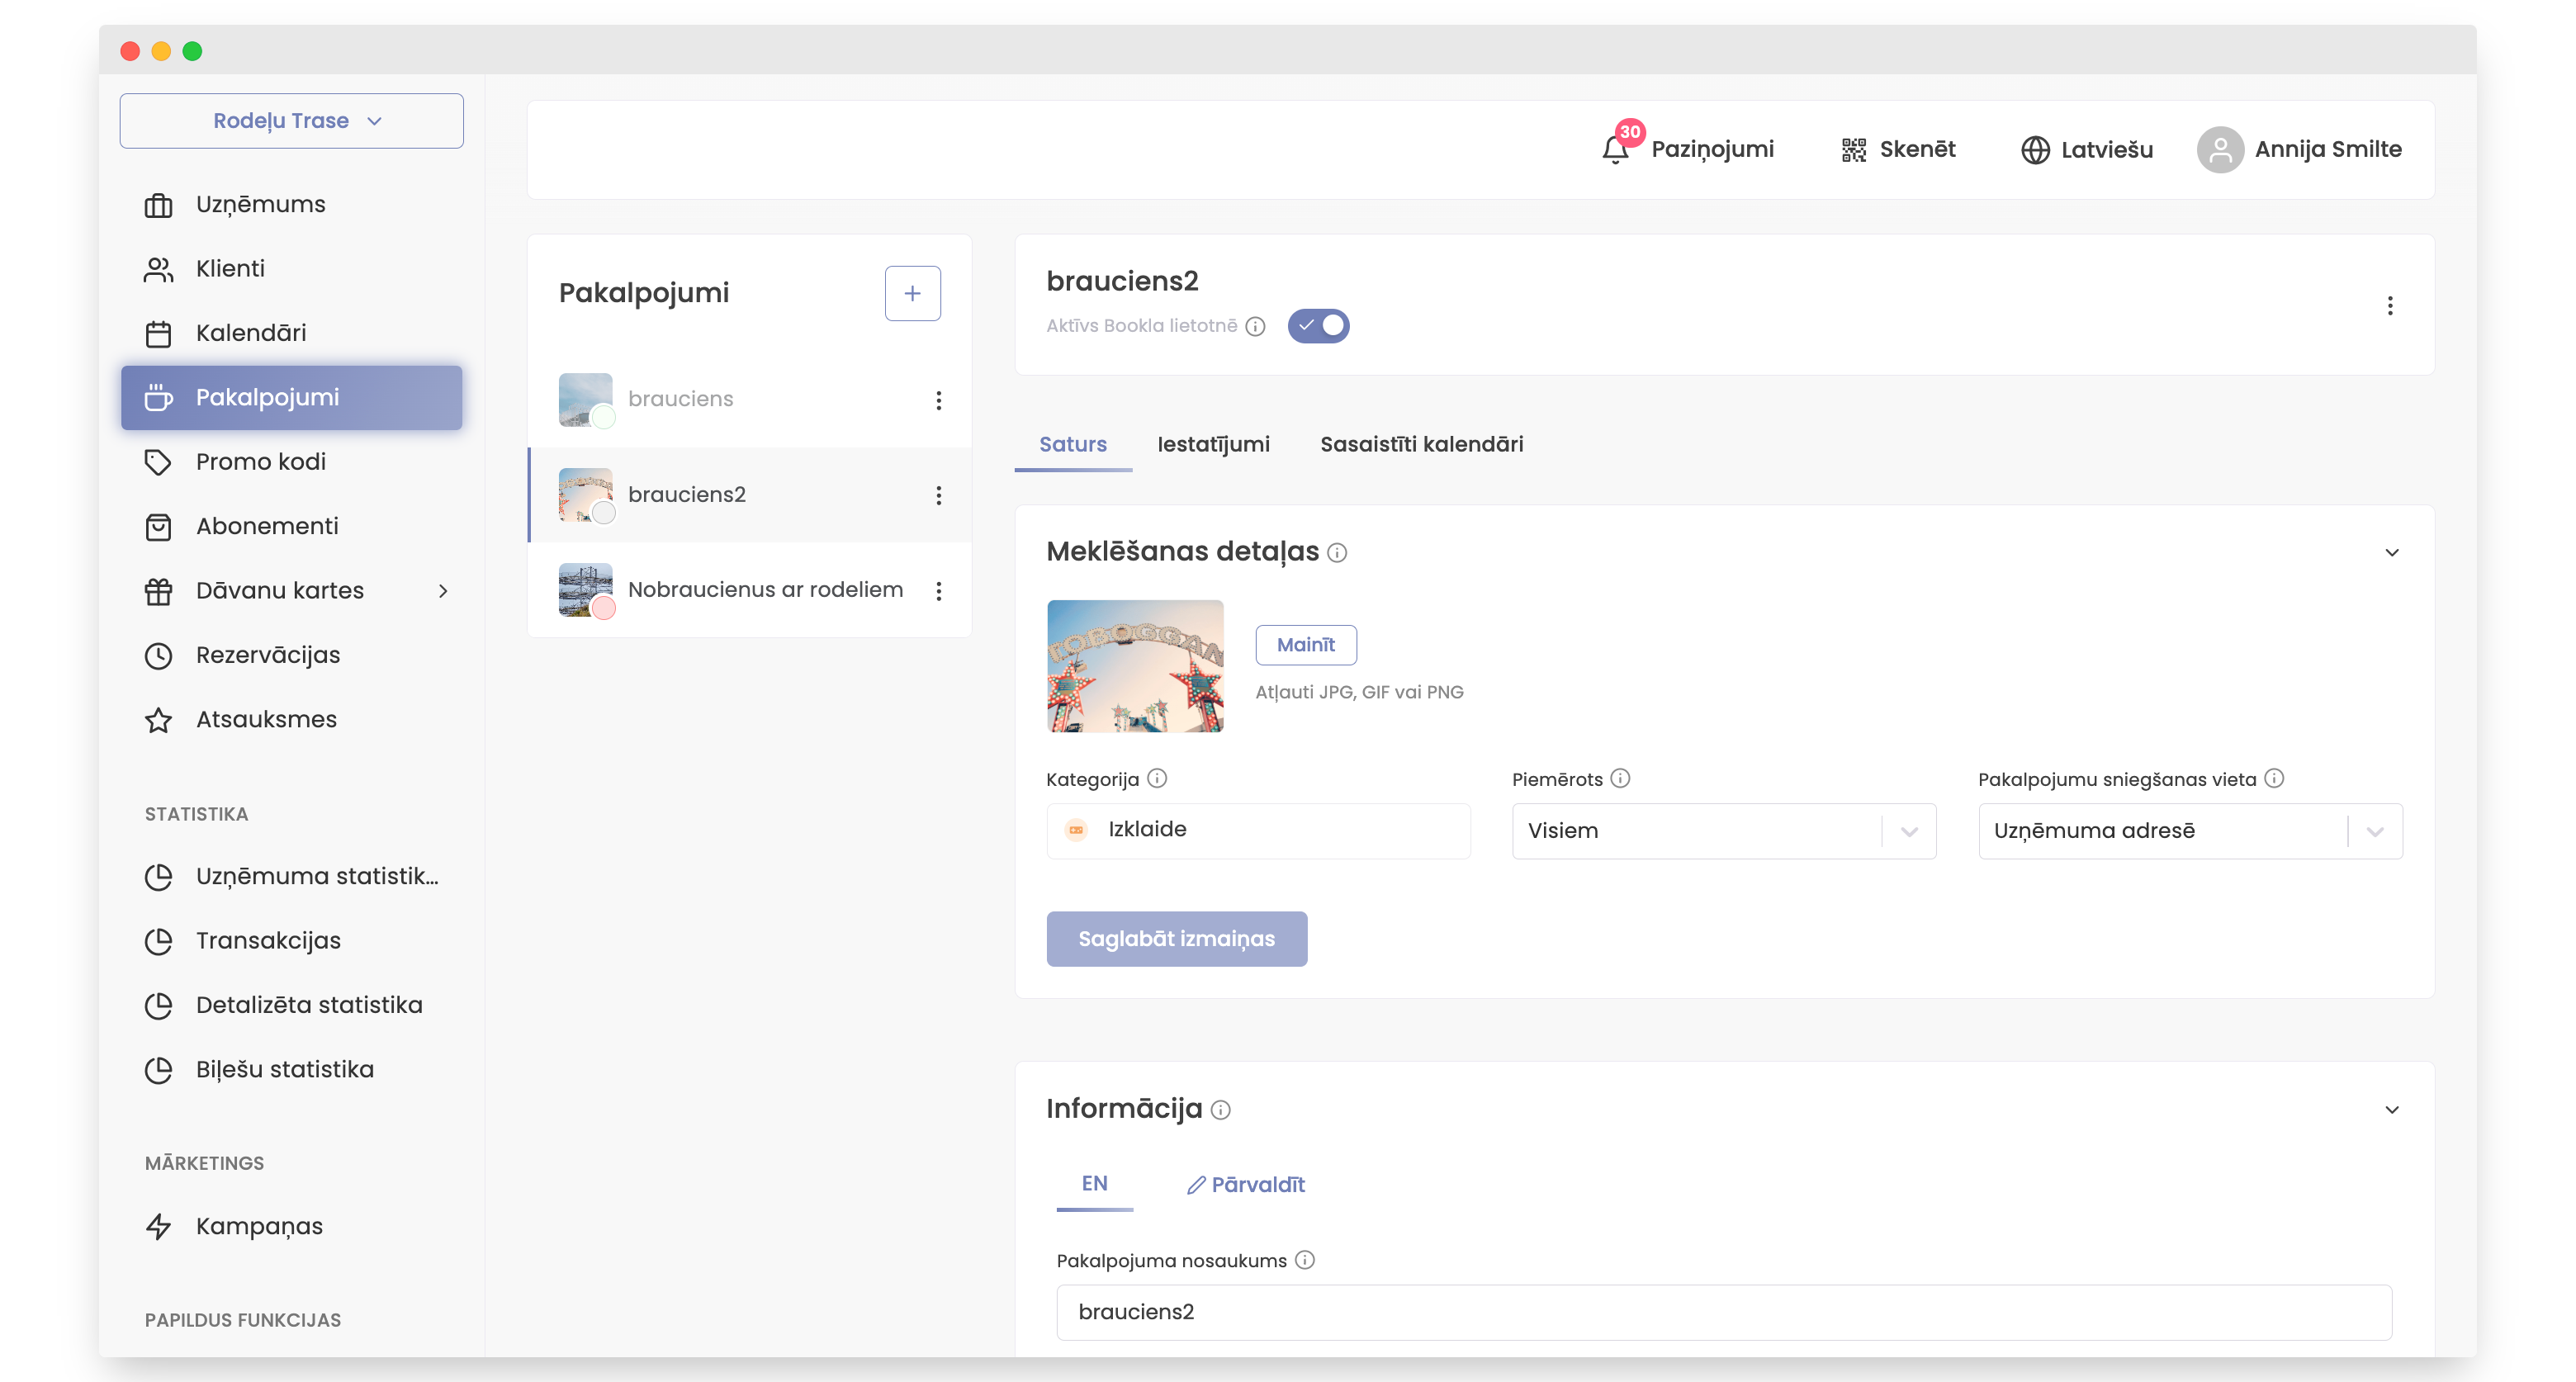Screen dimensions: 2576x1382
Task: Disable the Aktīvs Bookla lietotnē toggle
Action: click(1318, 325)
